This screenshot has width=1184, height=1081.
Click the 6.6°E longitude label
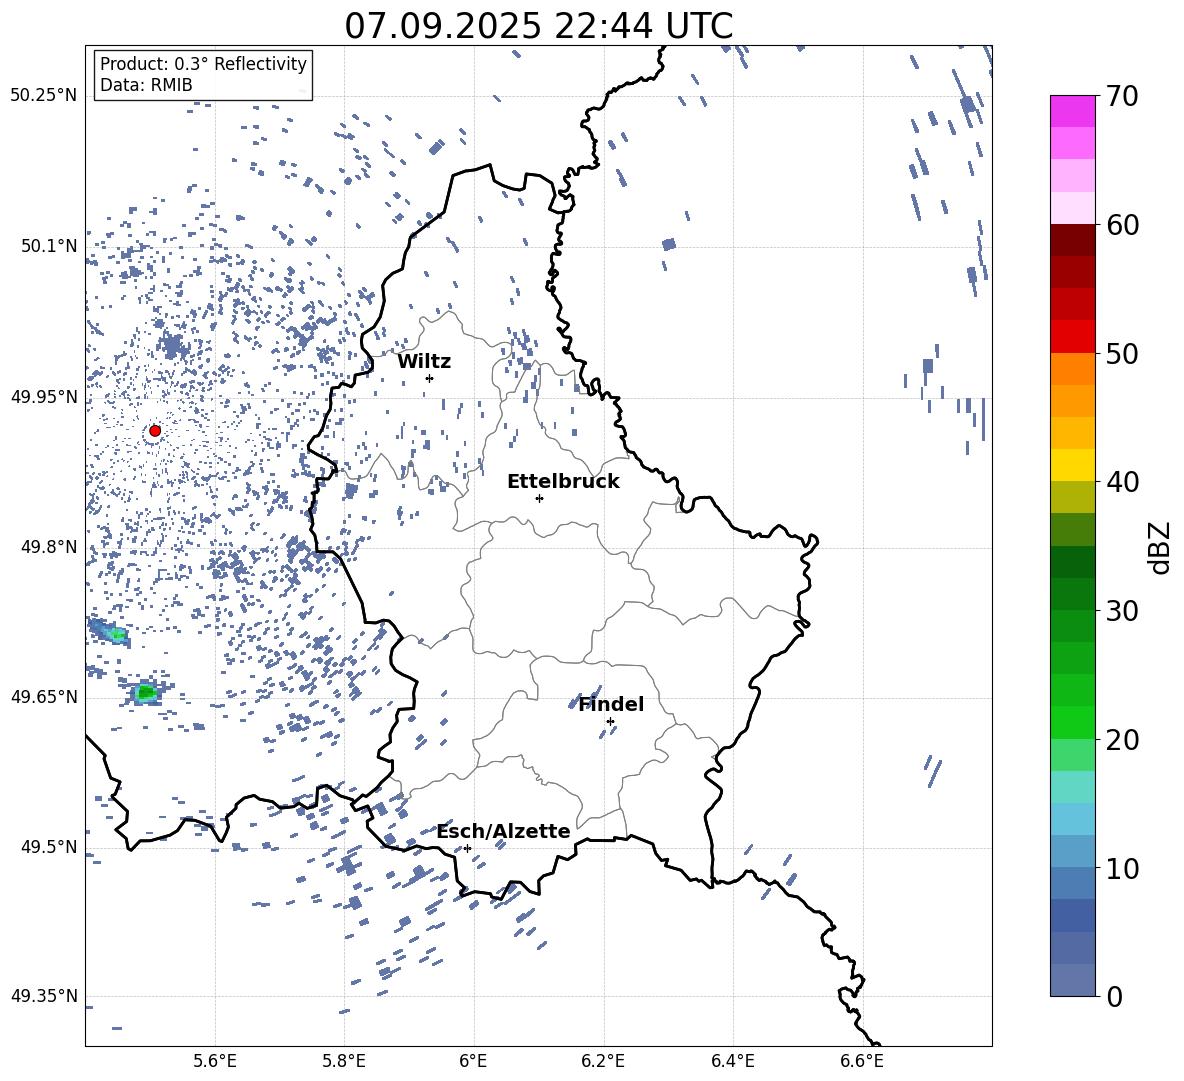(862, 1062)
